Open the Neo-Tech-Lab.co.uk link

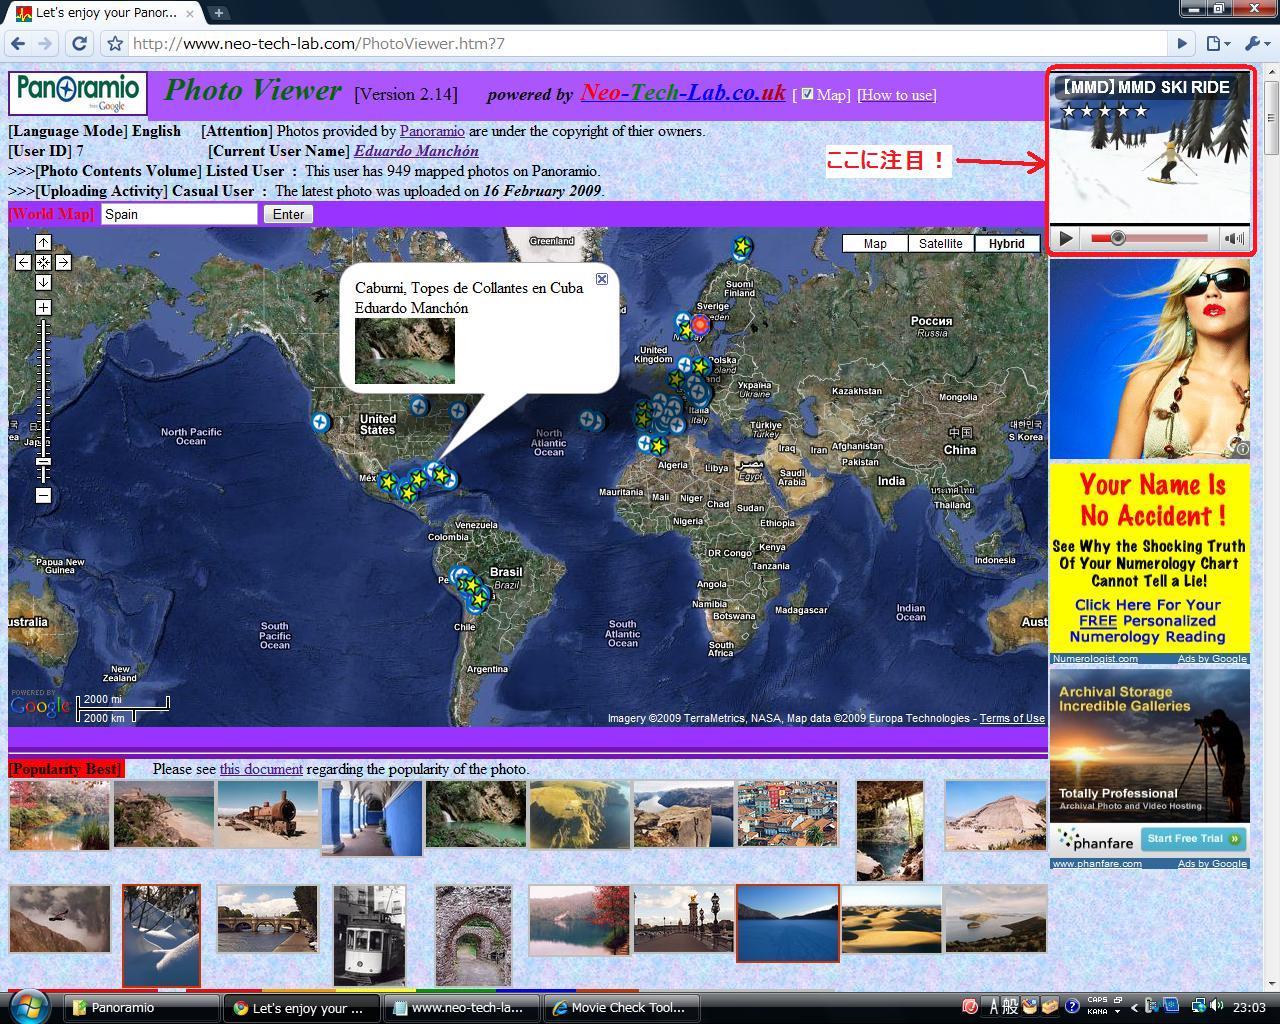click(683, 92)
